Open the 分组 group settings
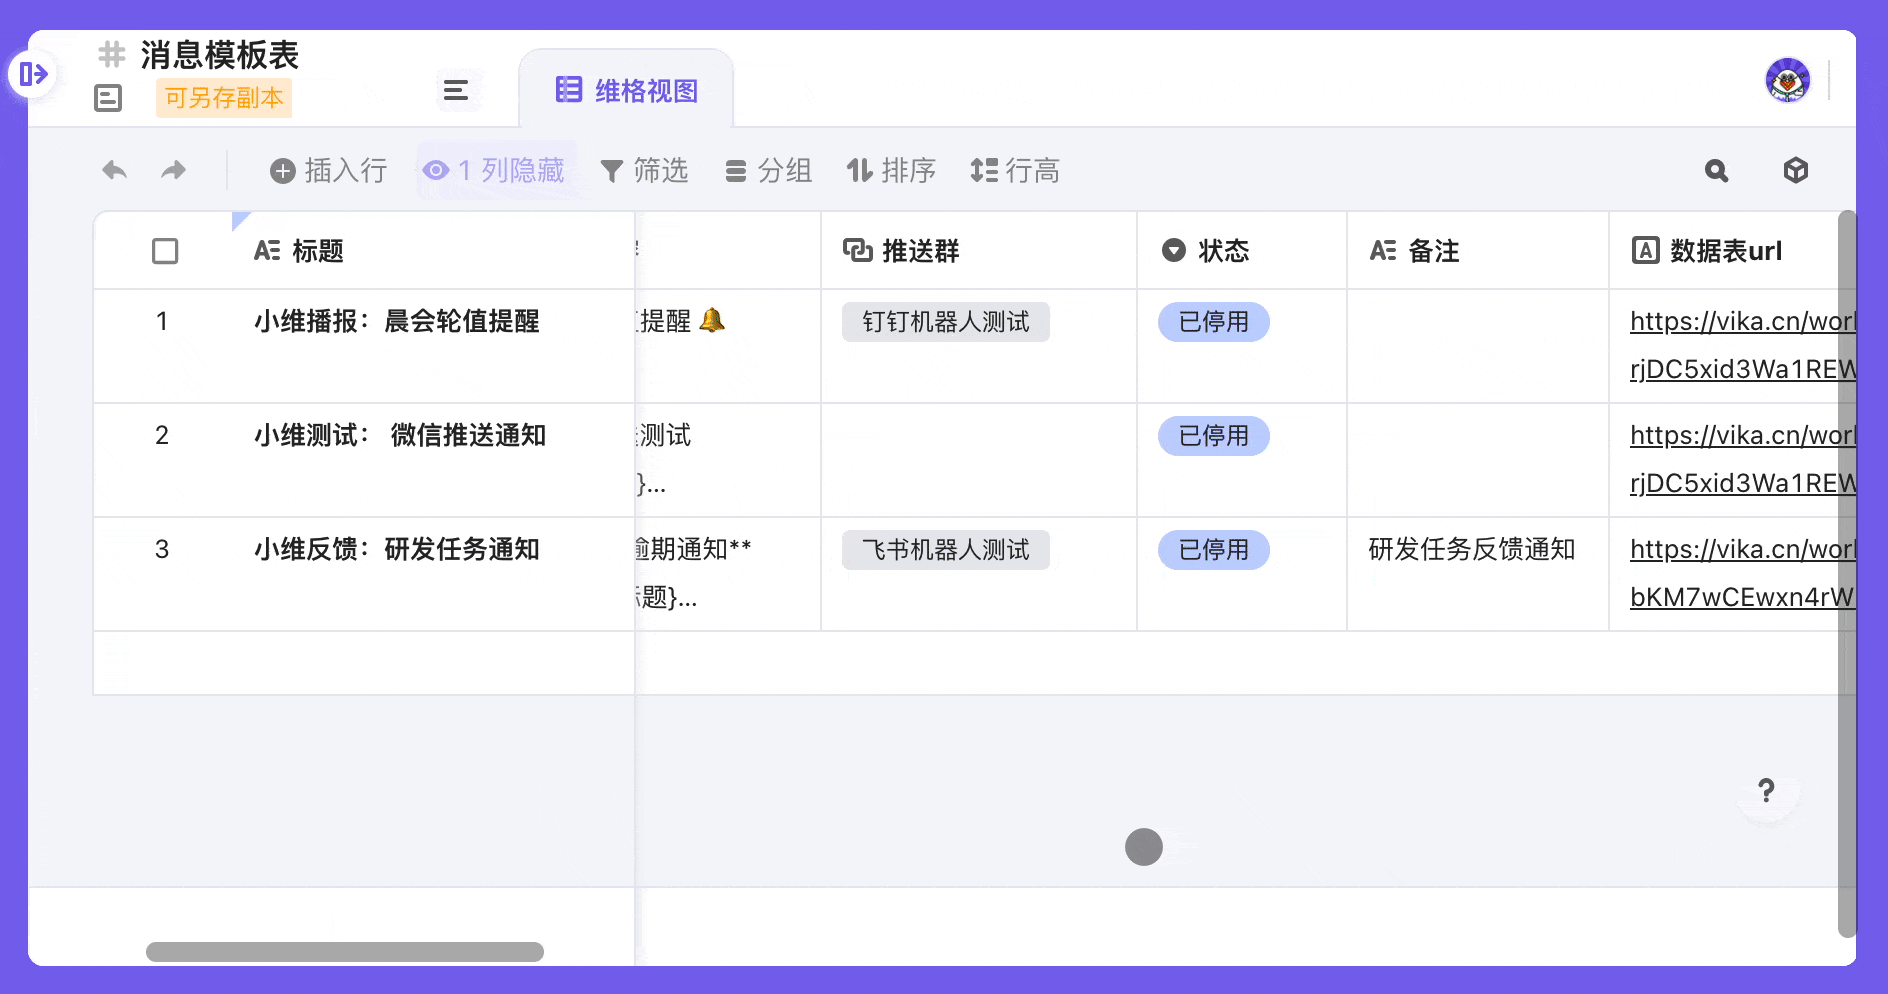1888x994 pixels. (x=768, y=171)
